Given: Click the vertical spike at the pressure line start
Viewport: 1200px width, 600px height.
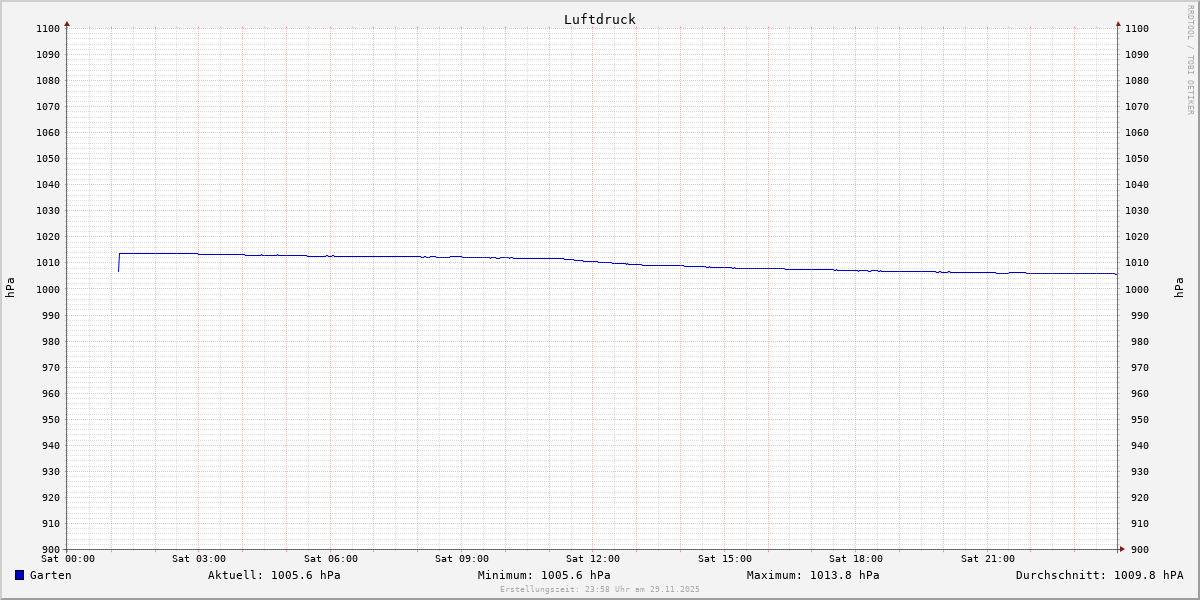Looking at the screenshot, I should (119, 262).
